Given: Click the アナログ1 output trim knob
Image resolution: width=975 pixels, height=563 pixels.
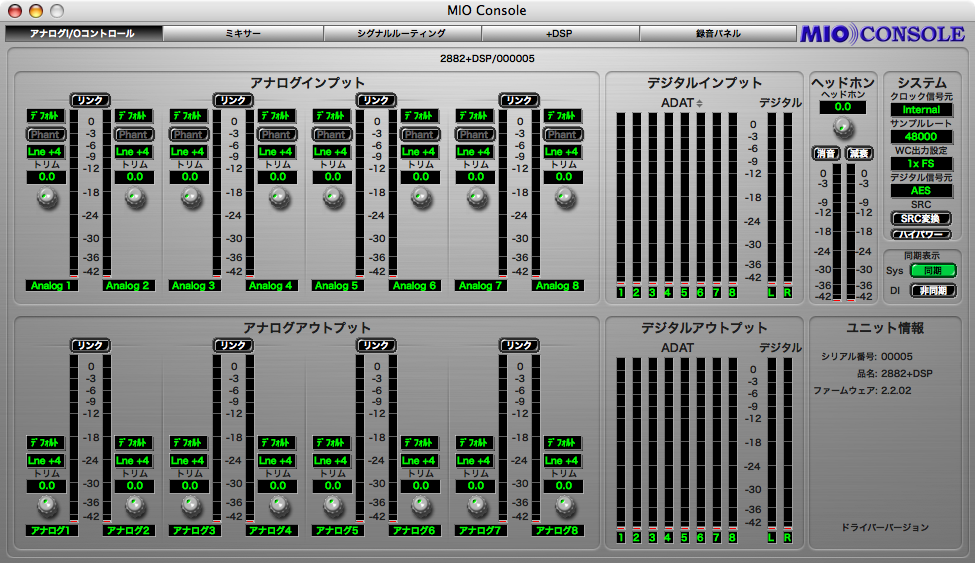Looking at the screenshot, I should [x=47, y=506].
